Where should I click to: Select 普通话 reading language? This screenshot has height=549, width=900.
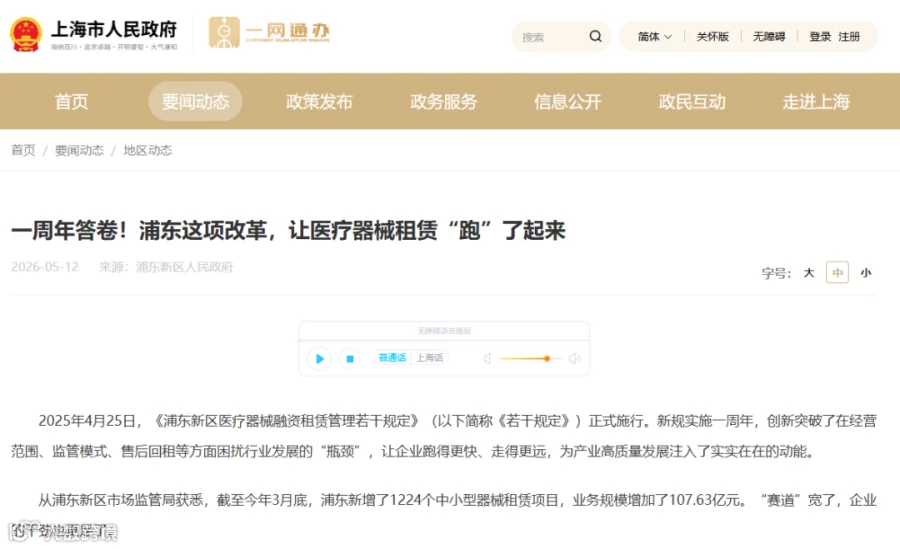392,358
